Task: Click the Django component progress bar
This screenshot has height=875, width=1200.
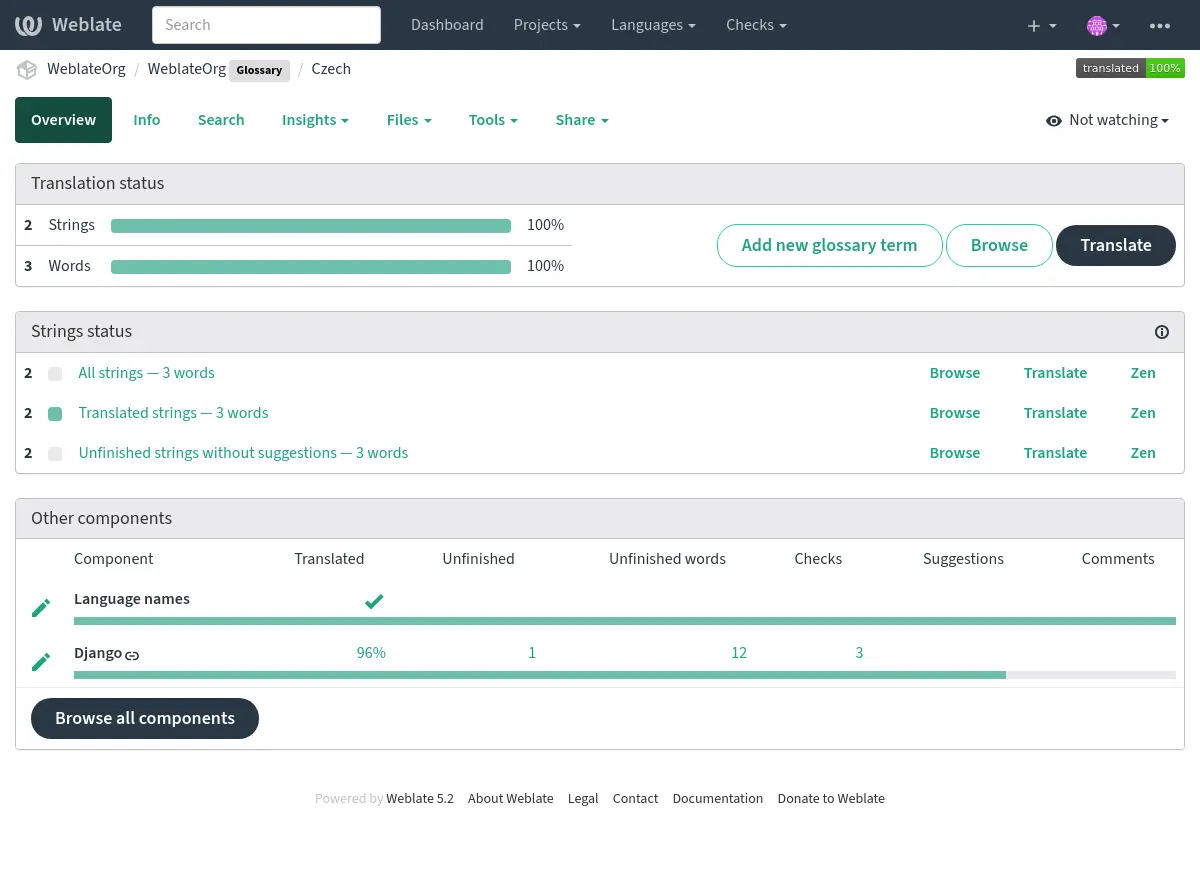Action: (625, 675)
